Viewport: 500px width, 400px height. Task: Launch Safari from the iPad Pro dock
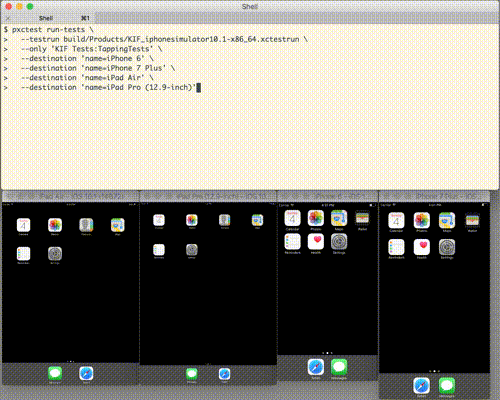coord(224,374)
